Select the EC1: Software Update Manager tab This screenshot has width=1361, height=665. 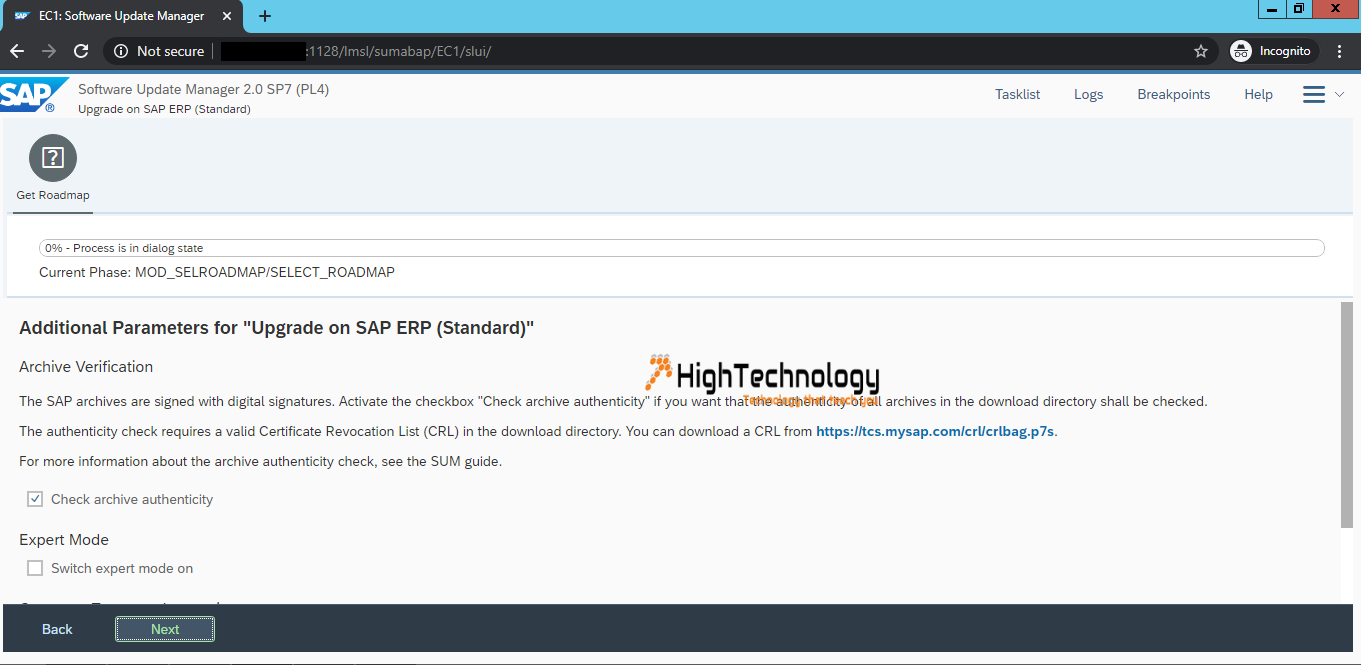coord(122,16)
